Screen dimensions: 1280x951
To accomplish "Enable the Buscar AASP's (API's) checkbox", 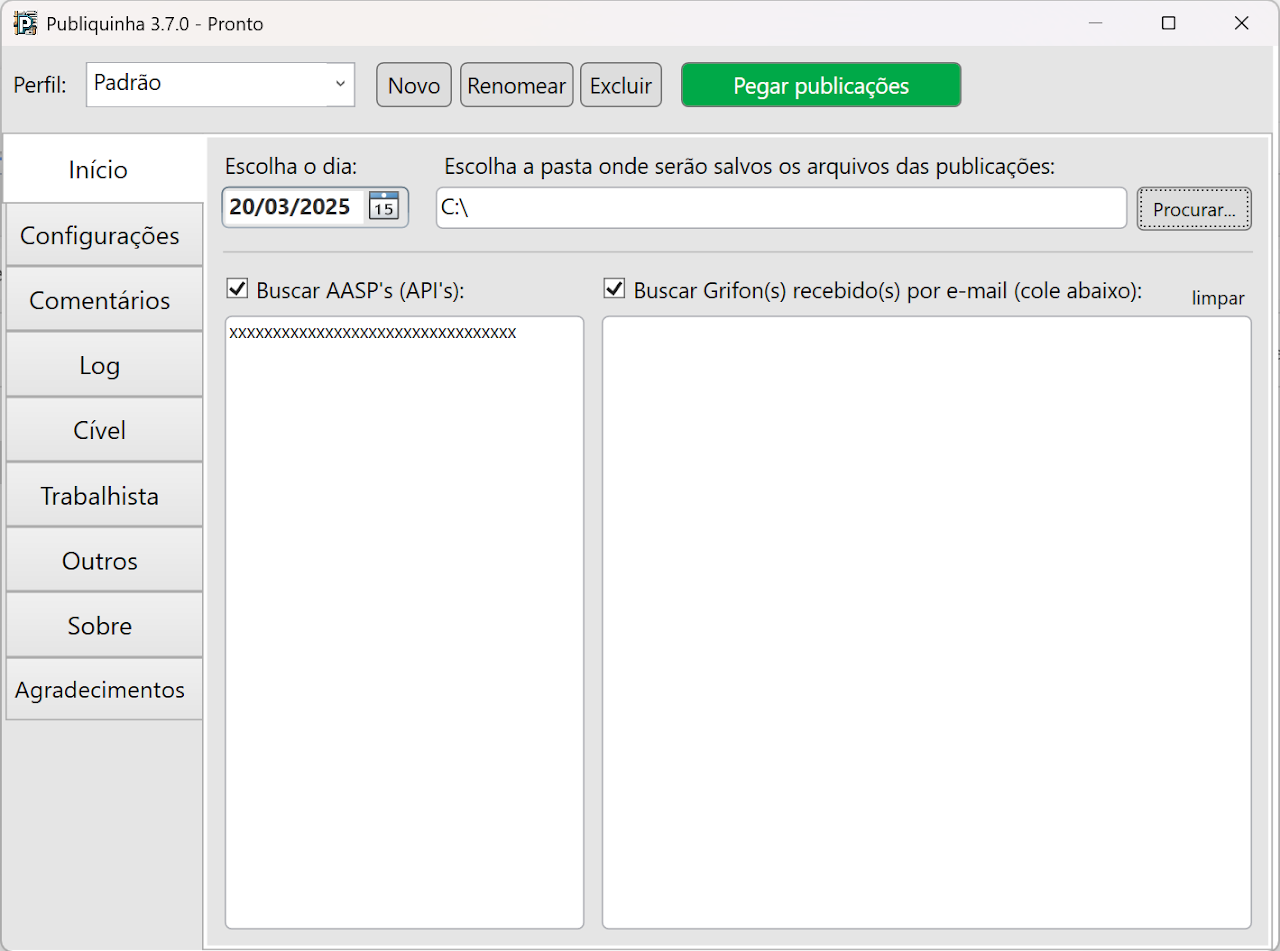I will point(237,289).
